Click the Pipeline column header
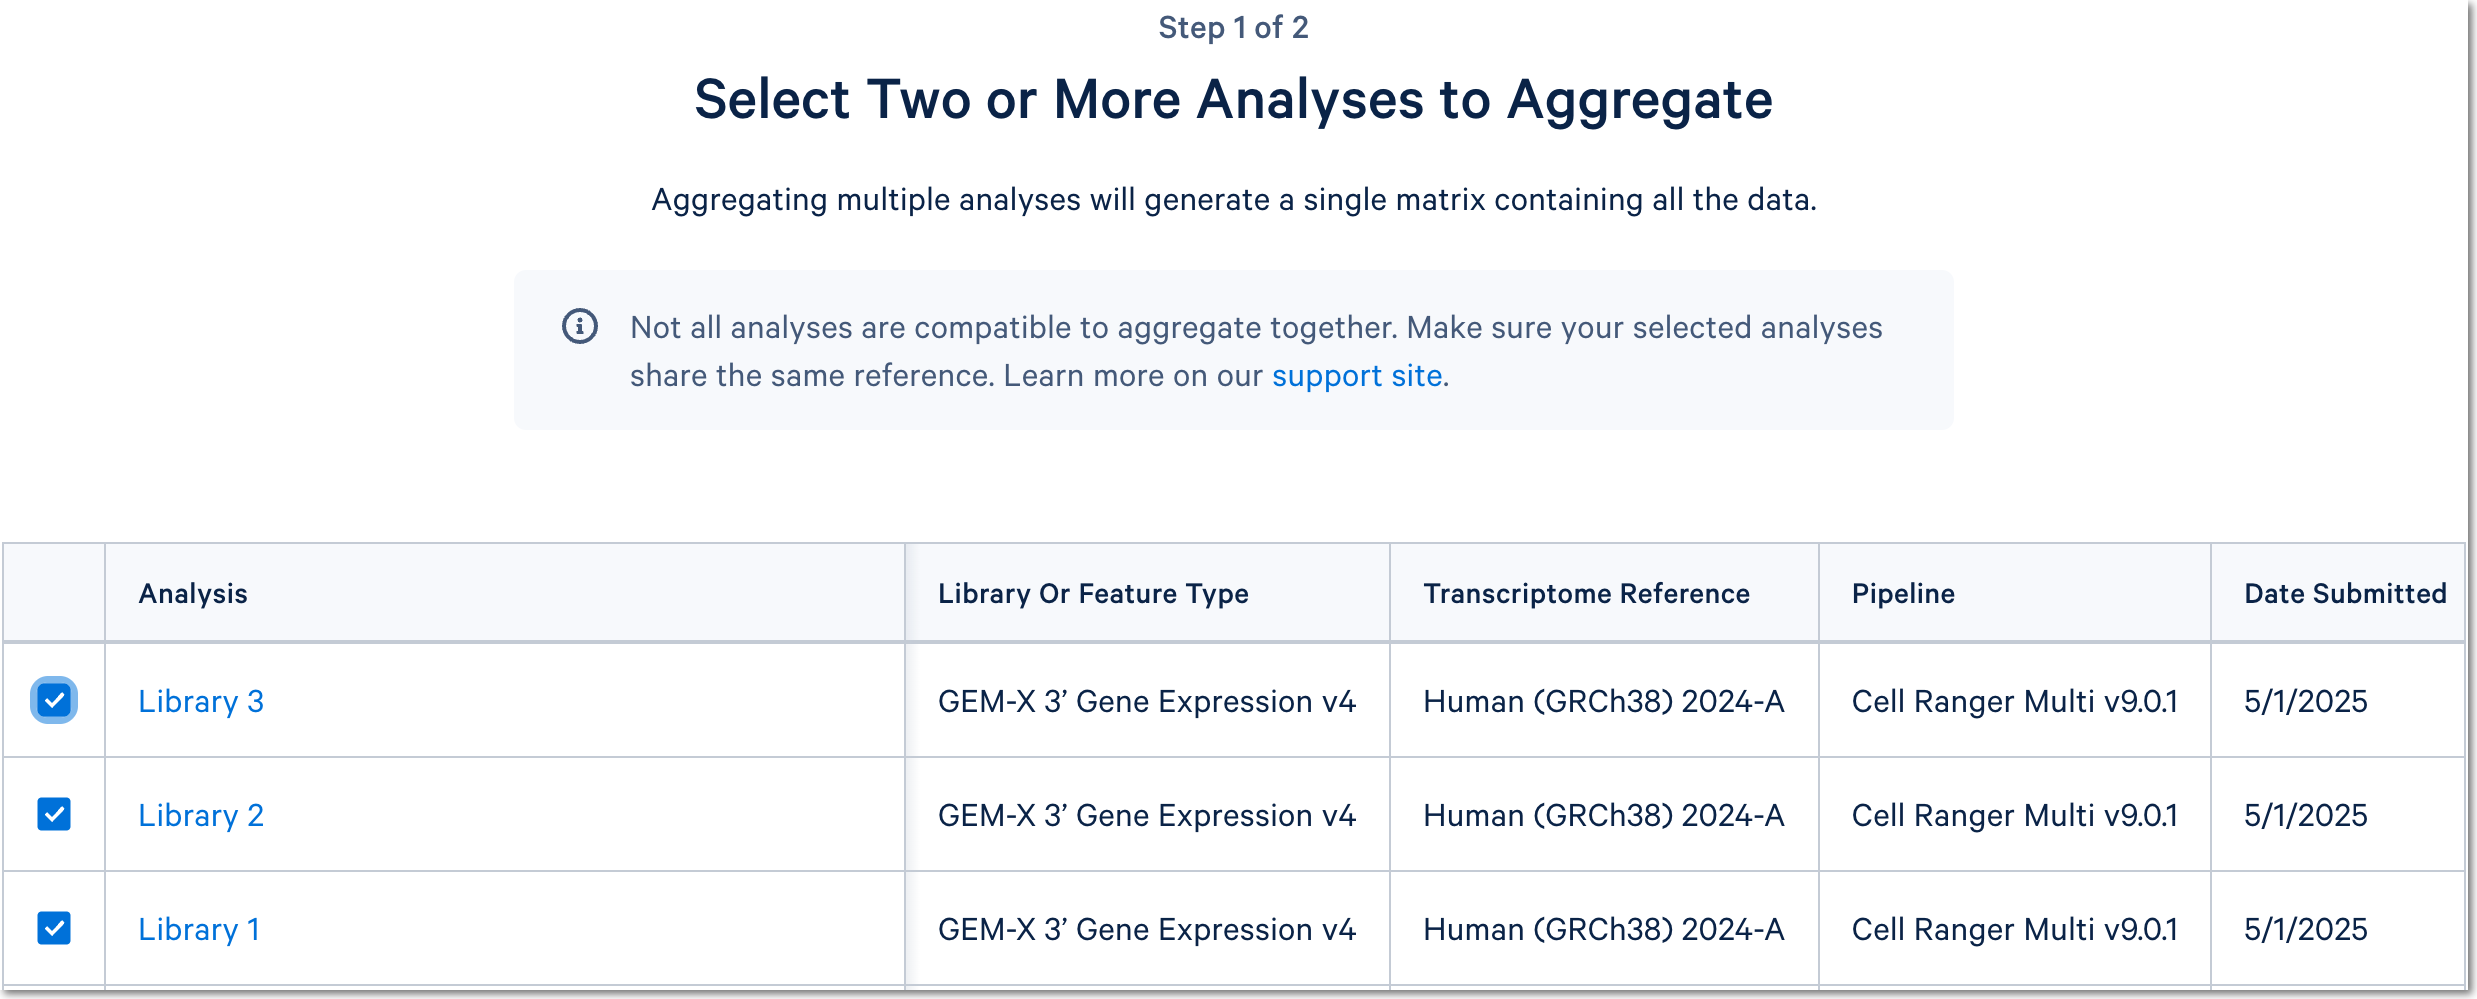The height and width of the screenshot is (999, 2477). [1903, 594]
